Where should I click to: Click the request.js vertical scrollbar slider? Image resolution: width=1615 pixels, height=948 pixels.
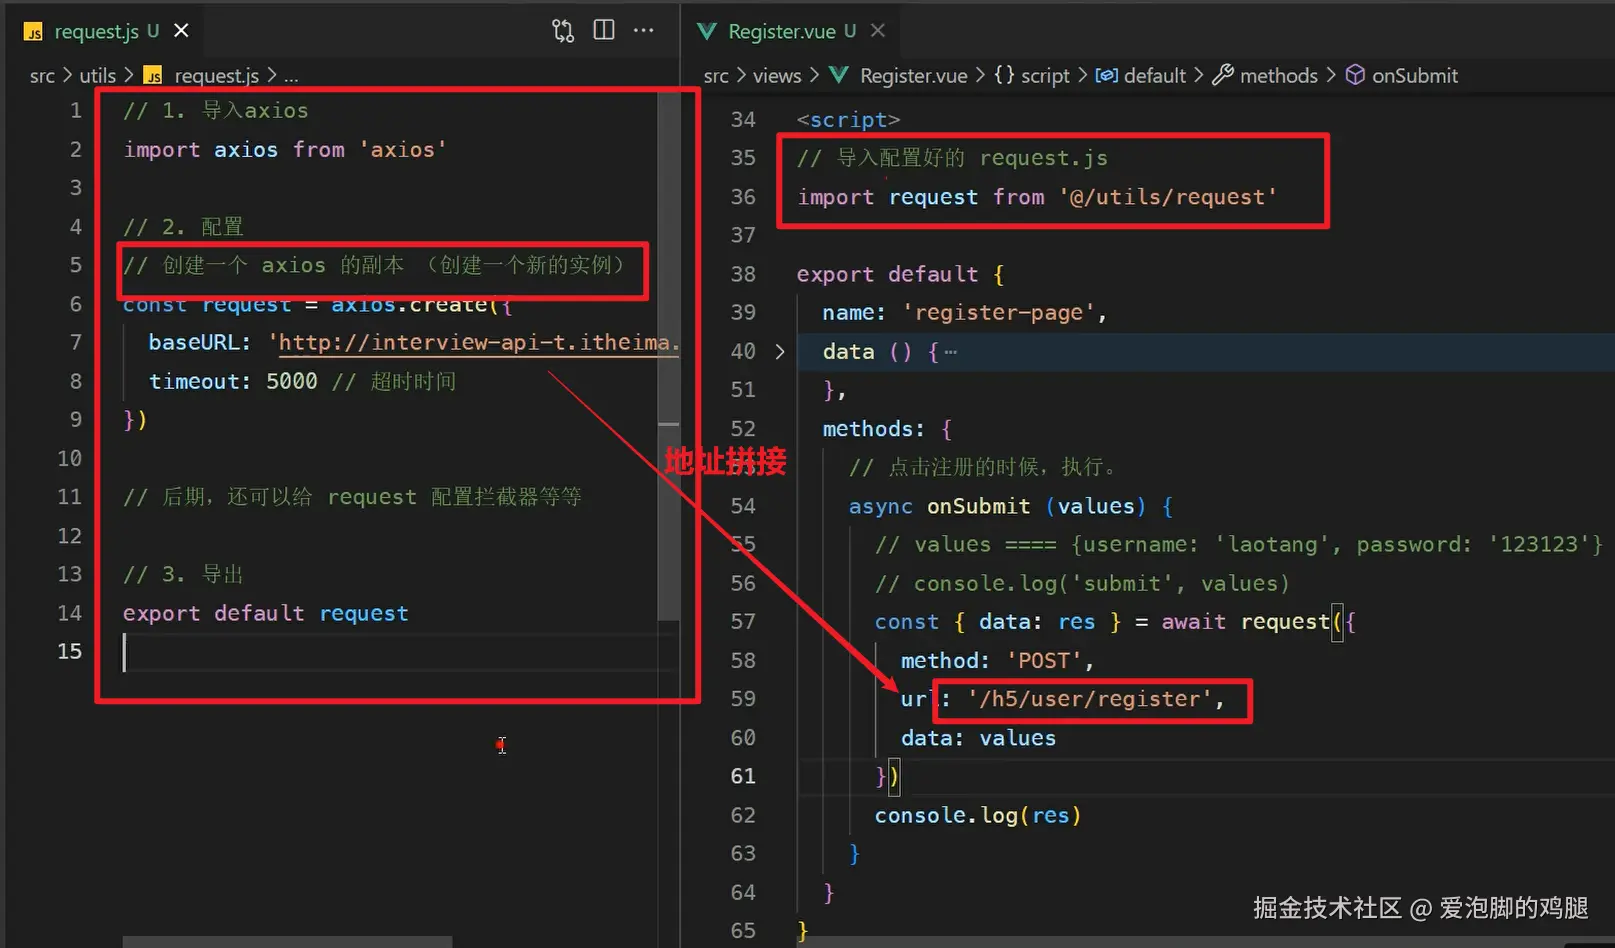[668, 357]
